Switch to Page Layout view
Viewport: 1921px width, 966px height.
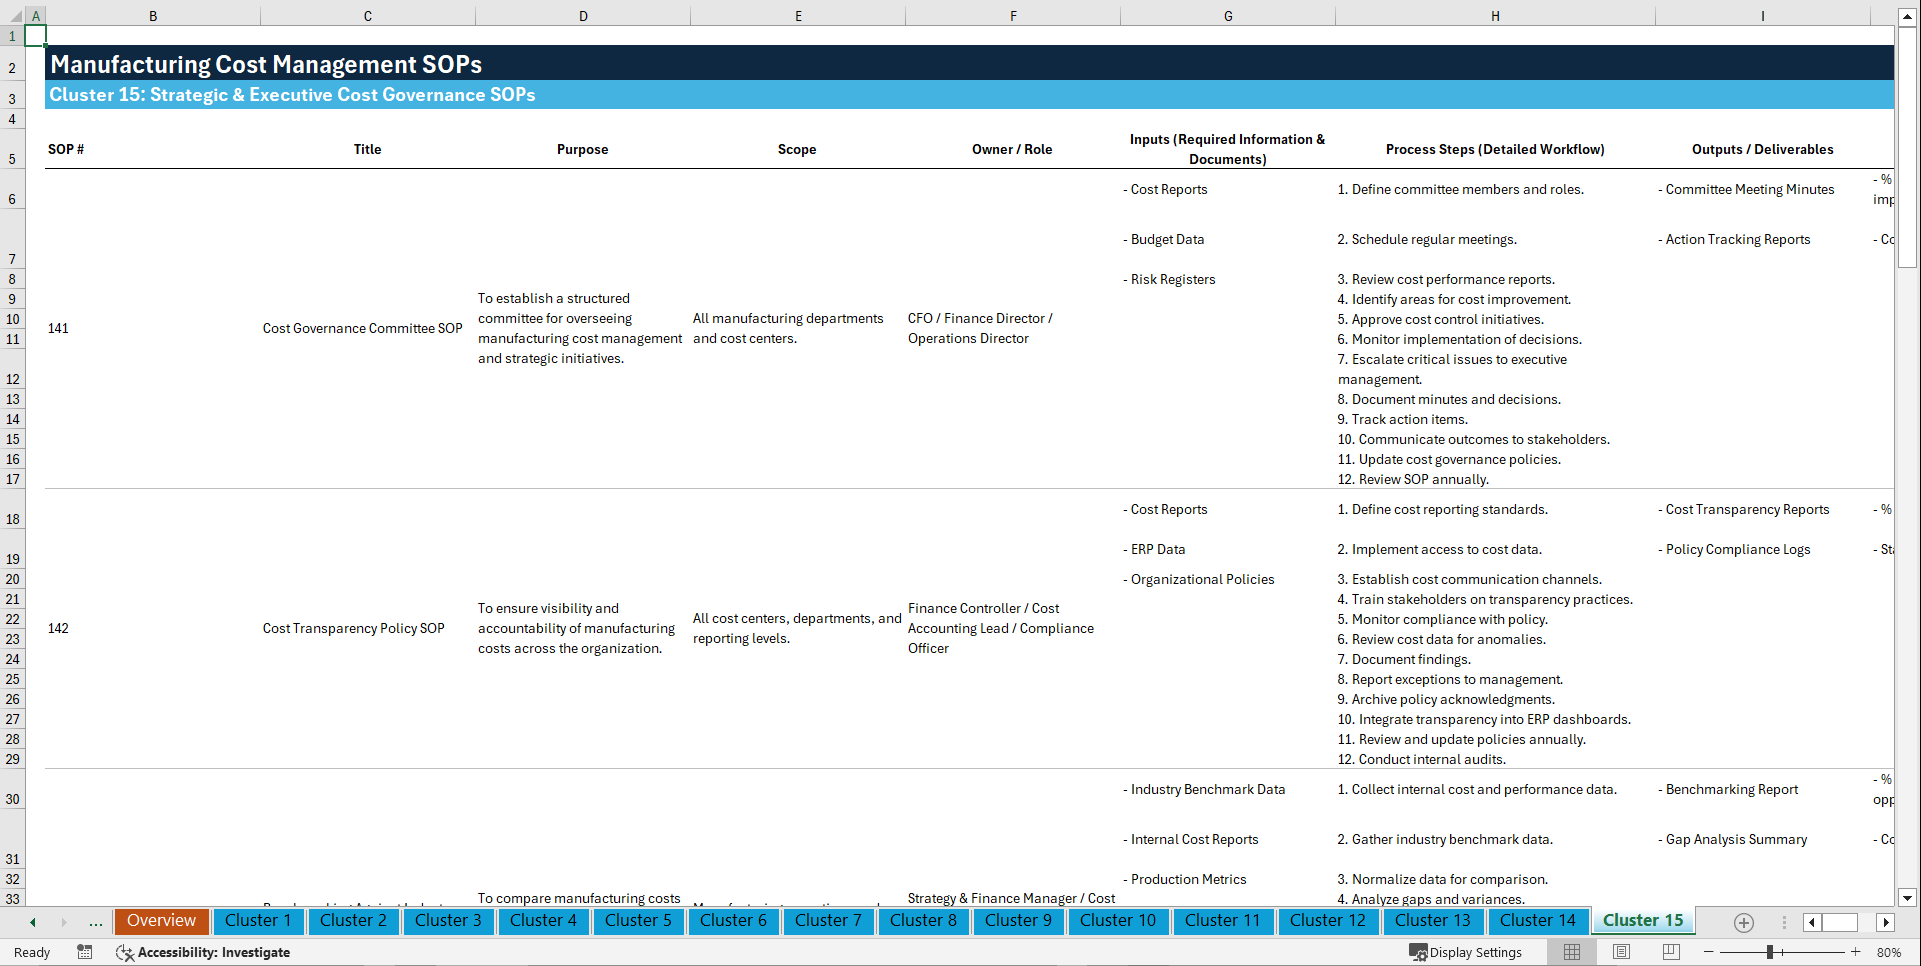[1620, 952]
